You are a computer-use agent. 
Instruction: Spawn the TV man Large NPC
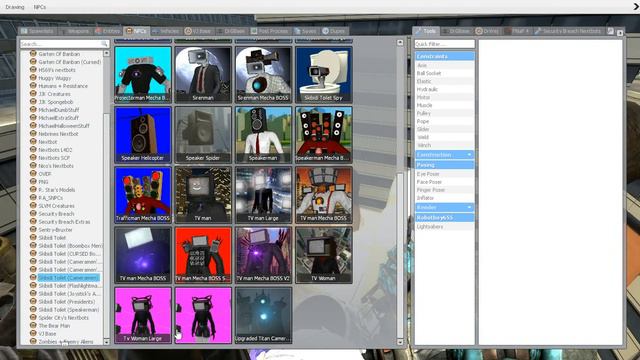tap(263, 195)
